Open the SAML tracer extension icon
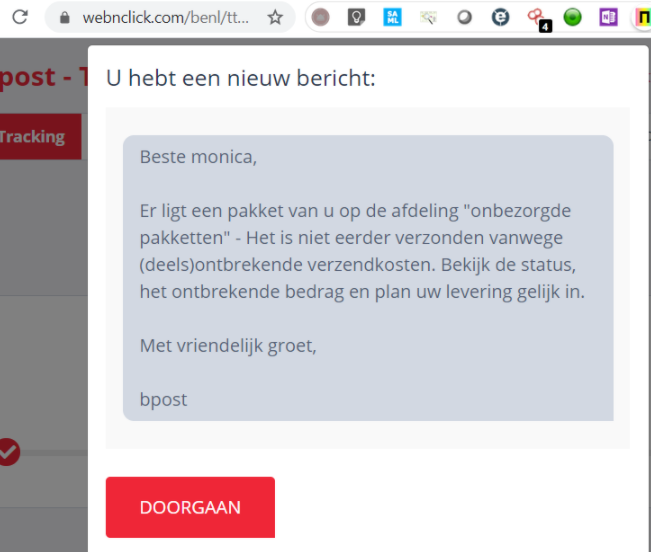 pos(392,17)
